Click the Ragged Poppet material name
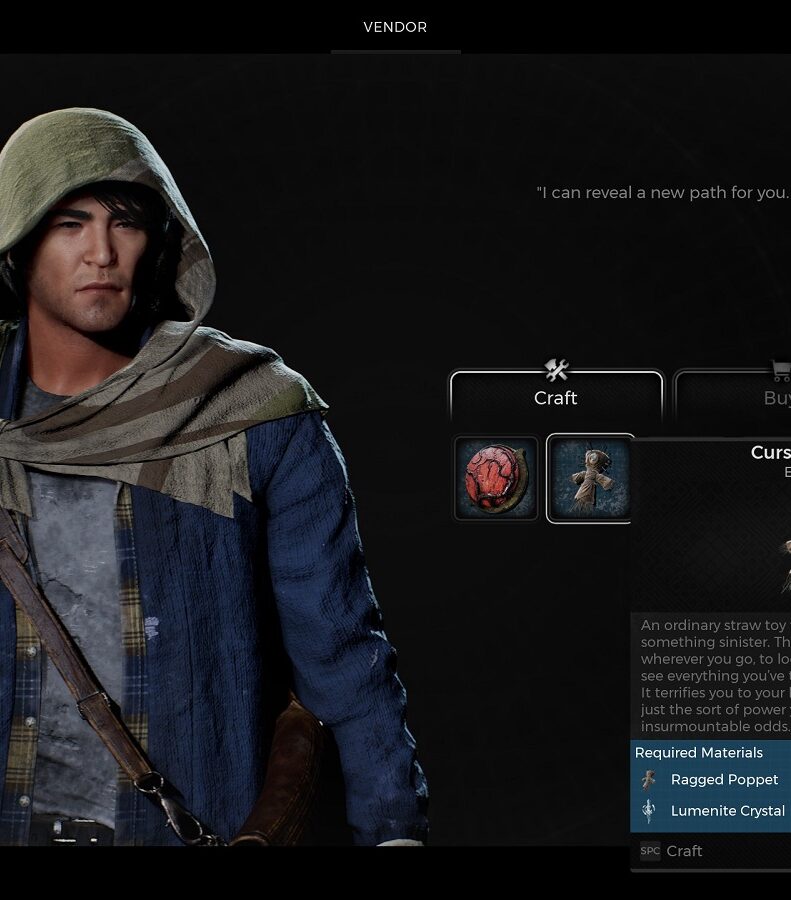Screen dimensions: 791x900 click(724, 779)
